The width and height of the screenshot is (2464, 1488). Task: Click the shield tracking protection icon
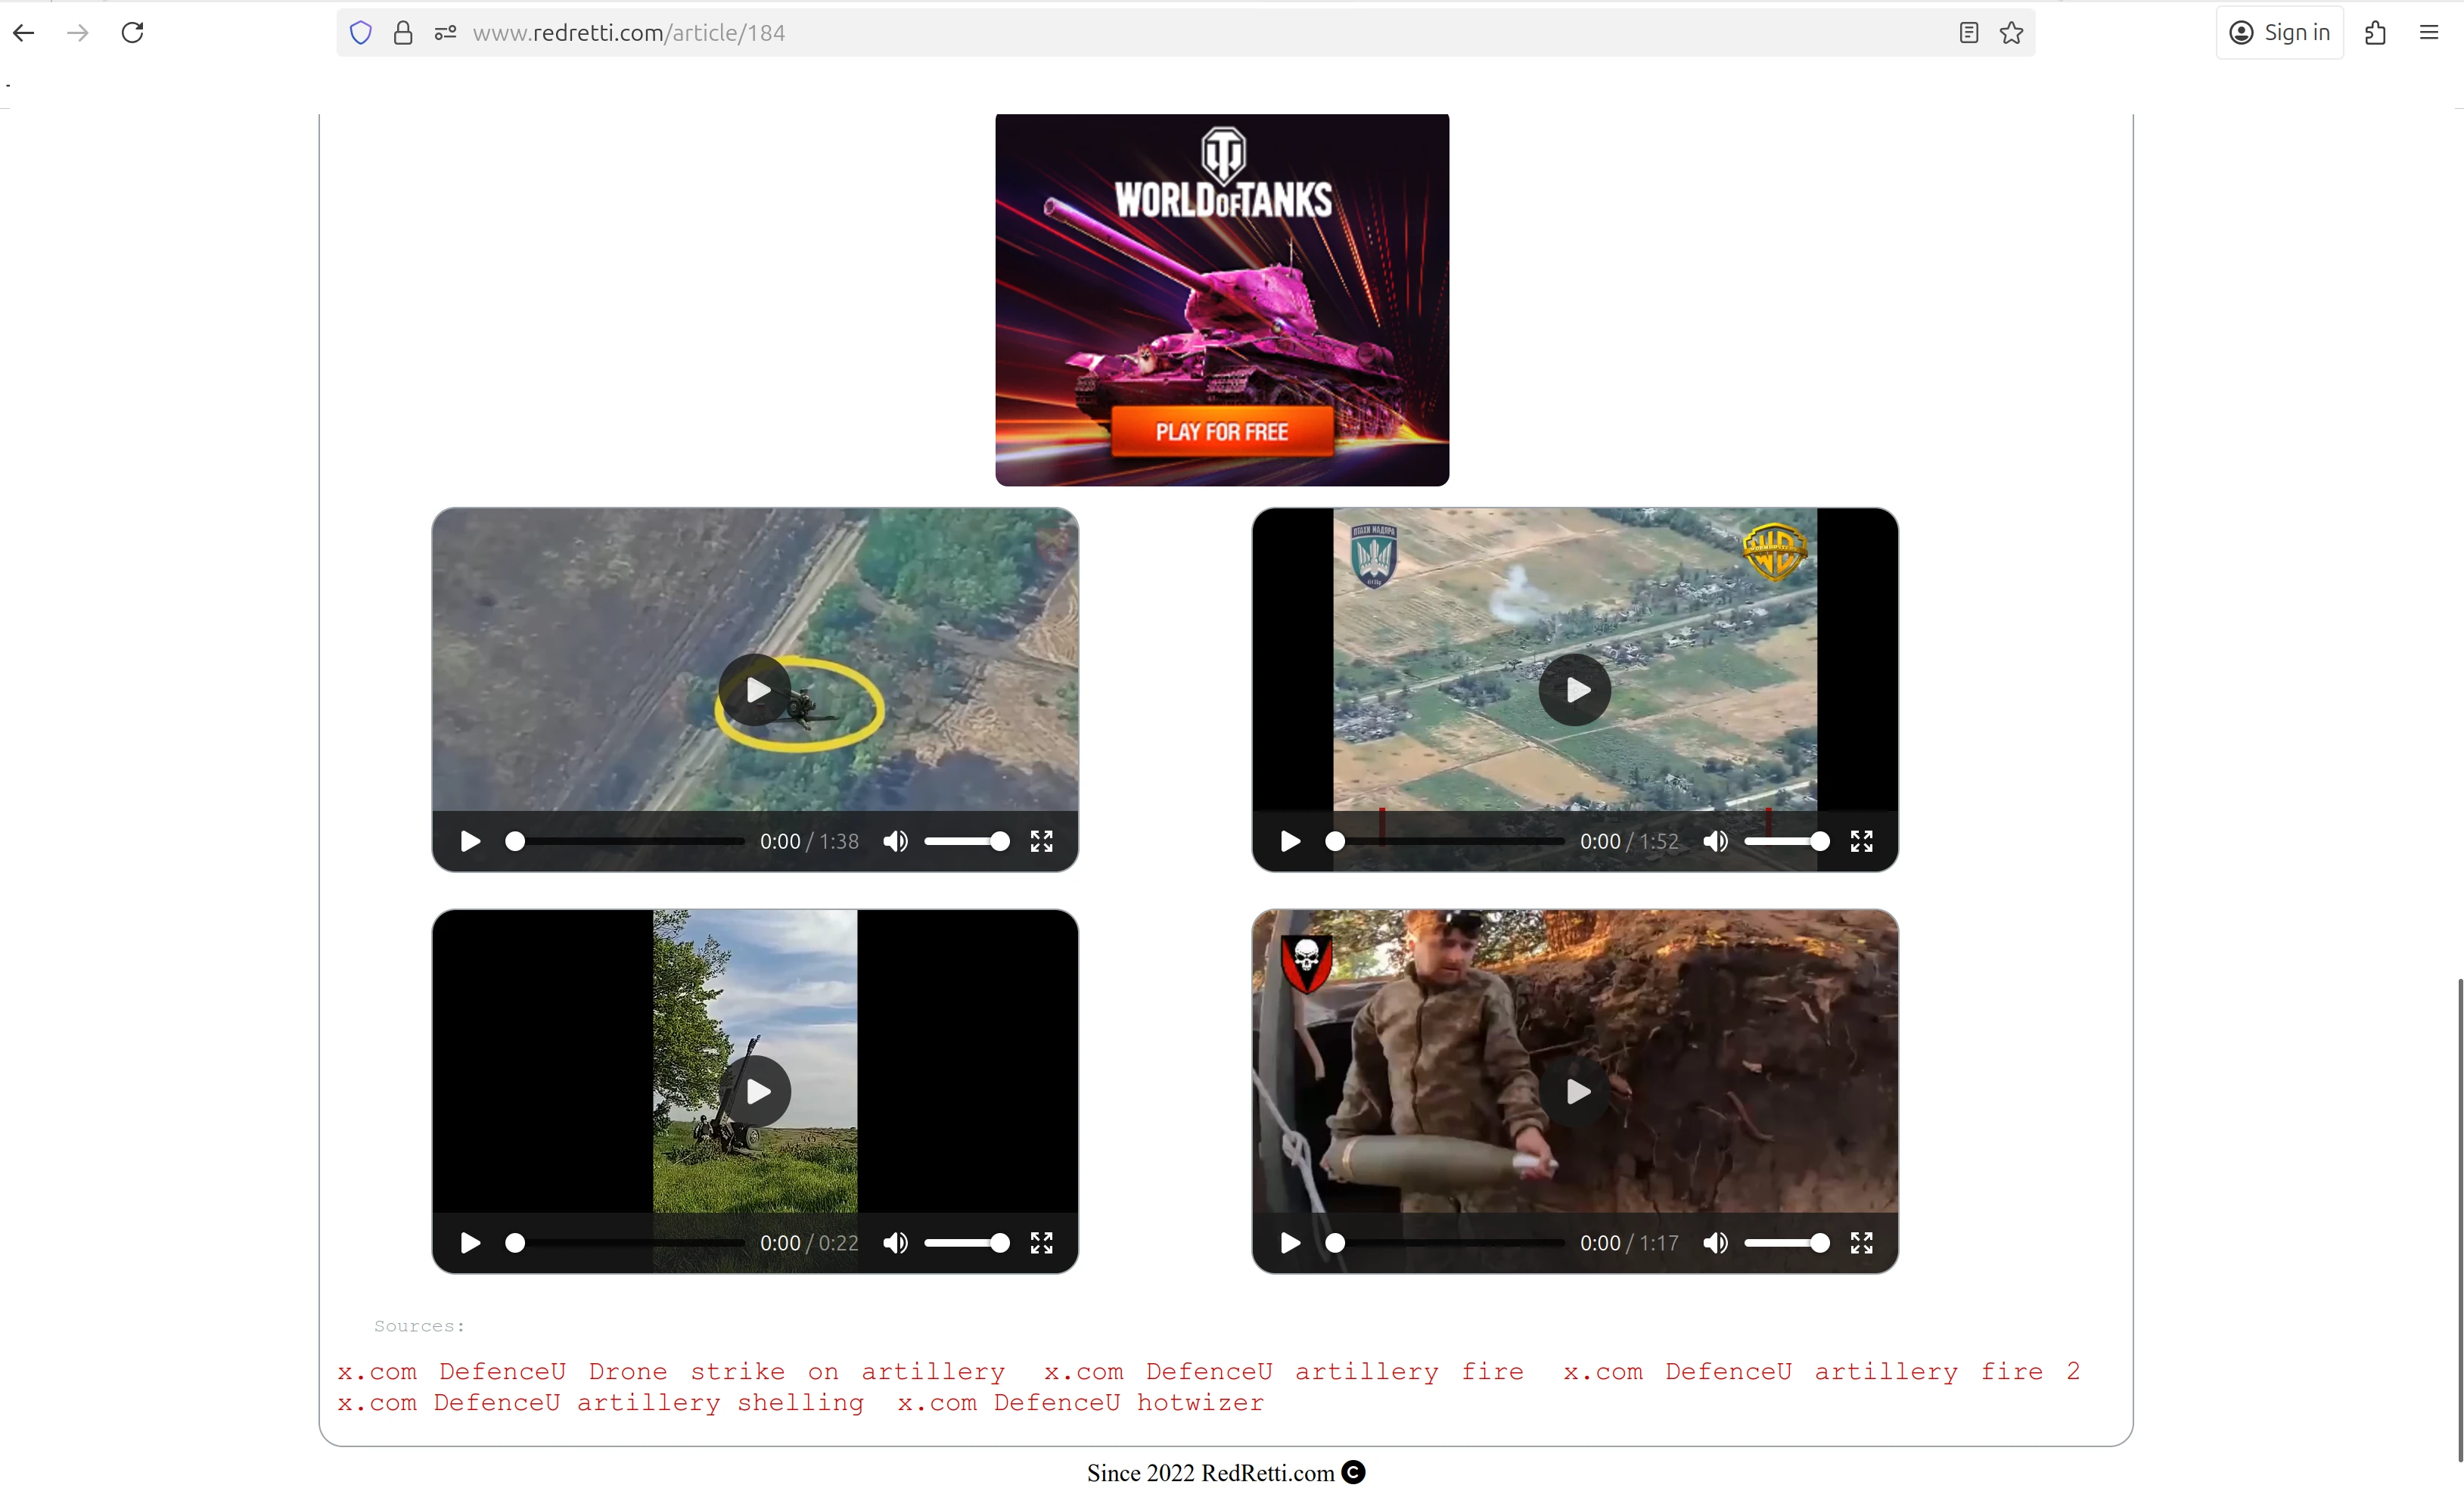(361, 33)
